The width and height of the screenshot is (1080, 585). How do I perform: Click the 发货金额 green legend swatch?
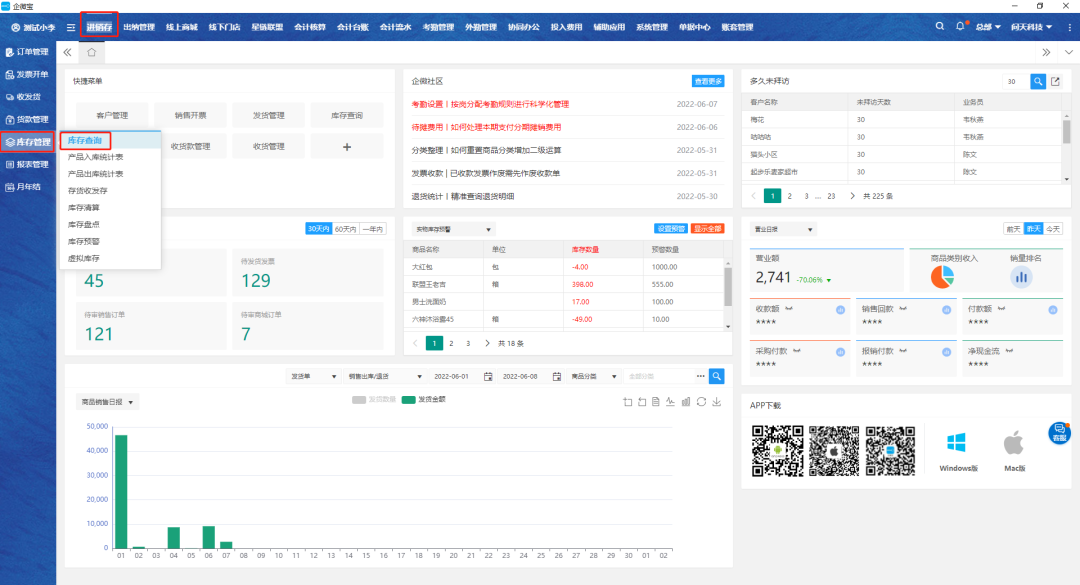tap(408, 399)
